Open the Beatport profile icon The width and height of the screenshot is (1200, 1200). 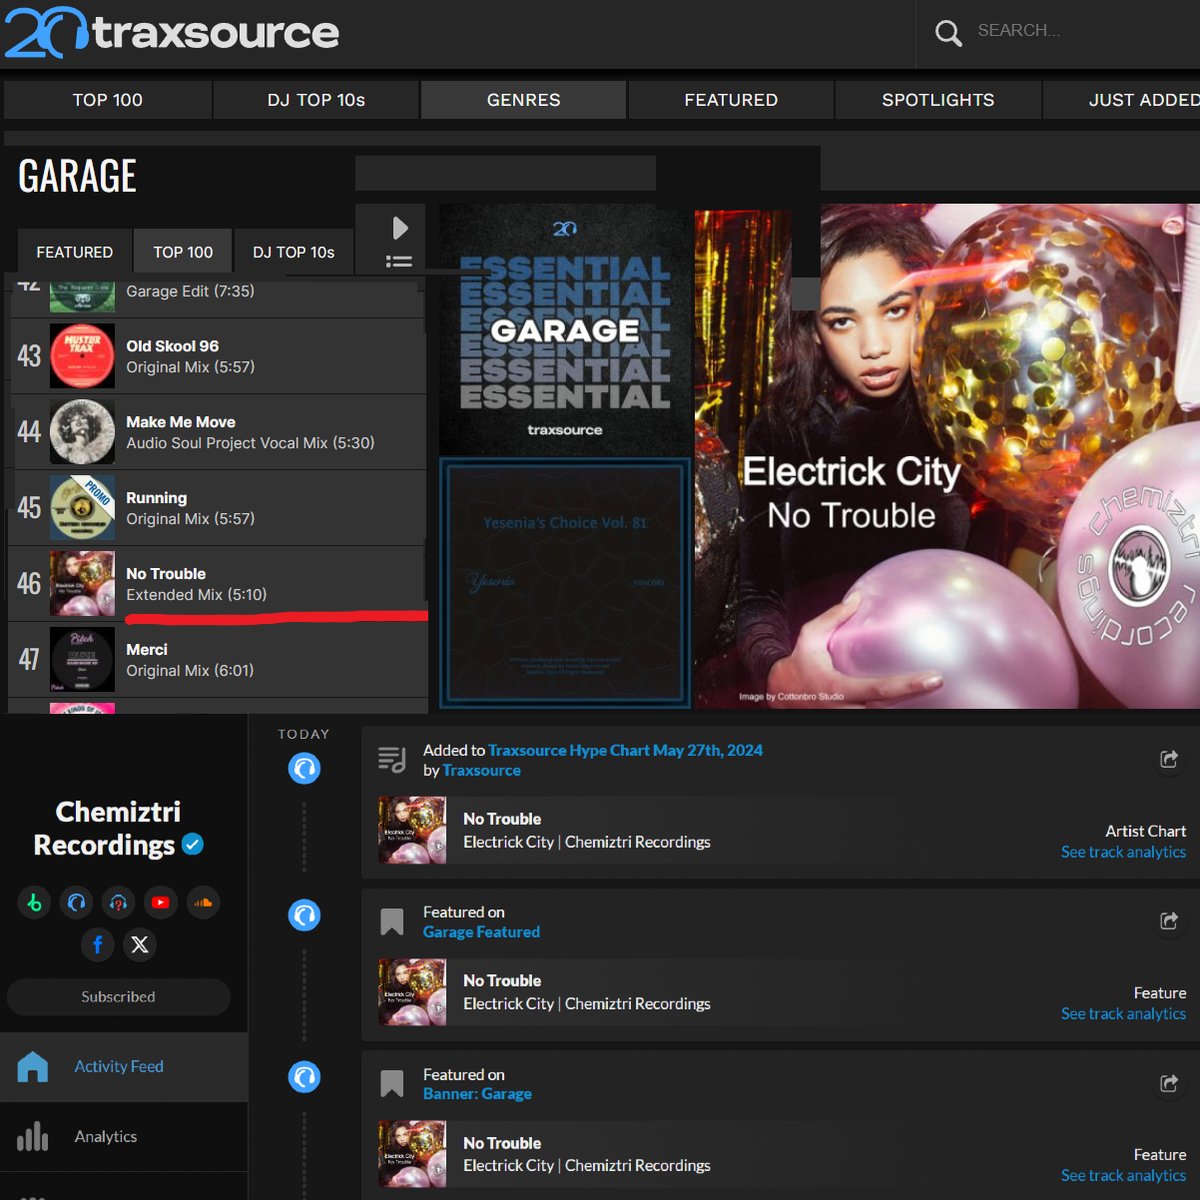tap(34, 903)
